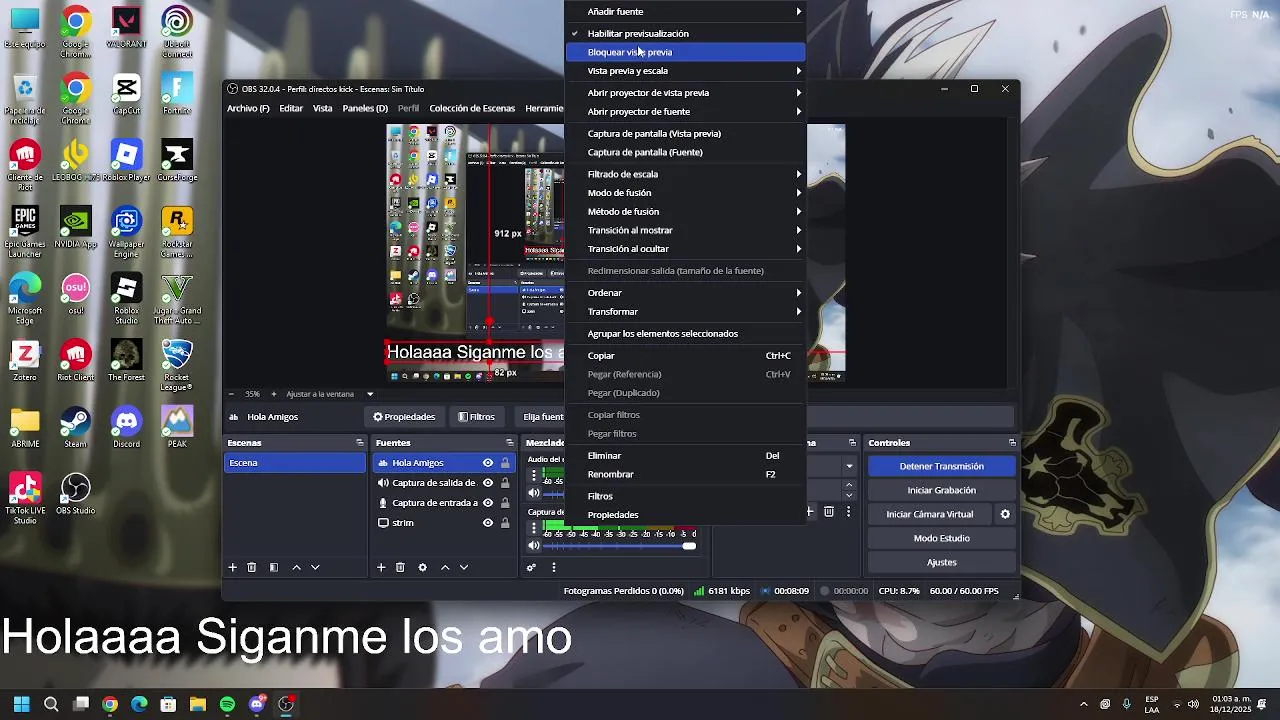Choose Copiar in the context menu
This screenshot has height=720, width=1280.
point(686,355)
